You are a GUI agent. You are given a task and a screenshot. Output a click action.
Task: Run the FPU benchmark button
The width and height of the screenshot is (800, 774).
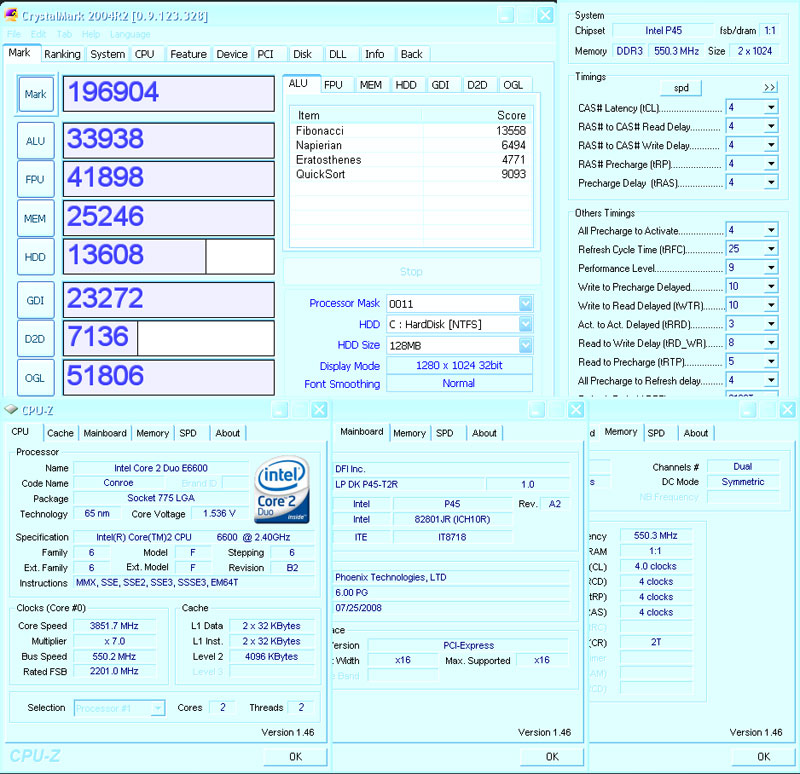35,179
